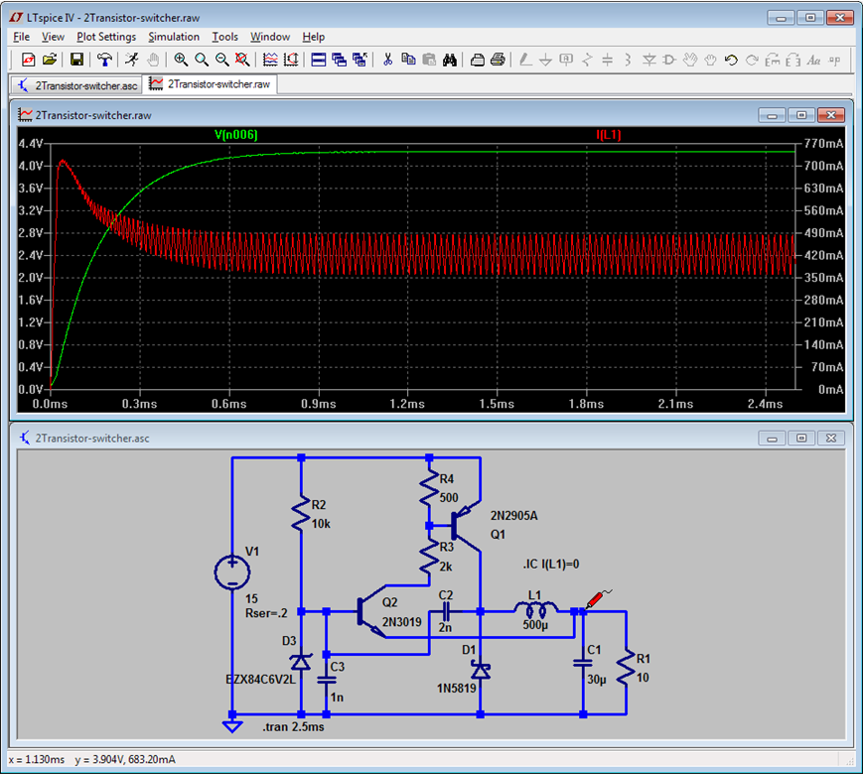The width and height of the screenshot is (863, 774).
Task: Click the Zoom In magnifier icon
Action: click(181, 60)
